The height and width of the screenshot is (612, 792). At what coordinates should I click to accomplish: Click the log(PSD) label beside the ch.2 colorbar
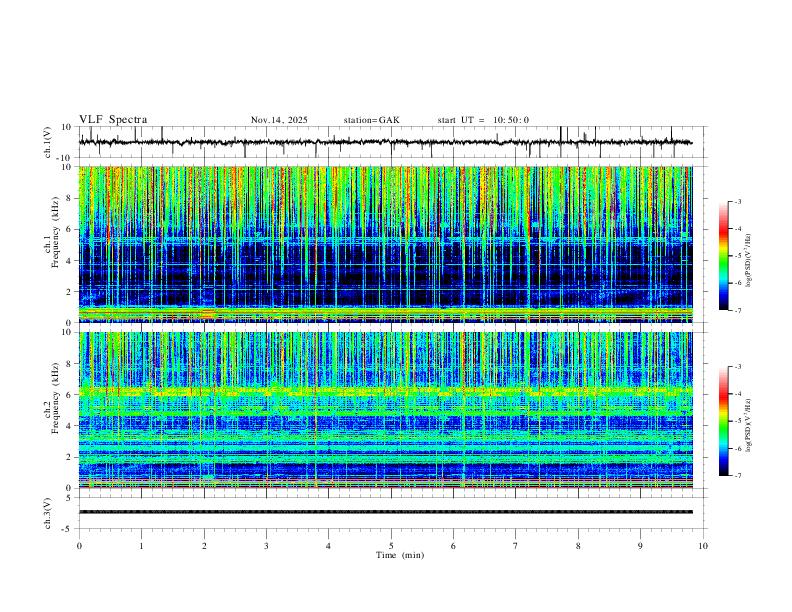pos(749,425)
